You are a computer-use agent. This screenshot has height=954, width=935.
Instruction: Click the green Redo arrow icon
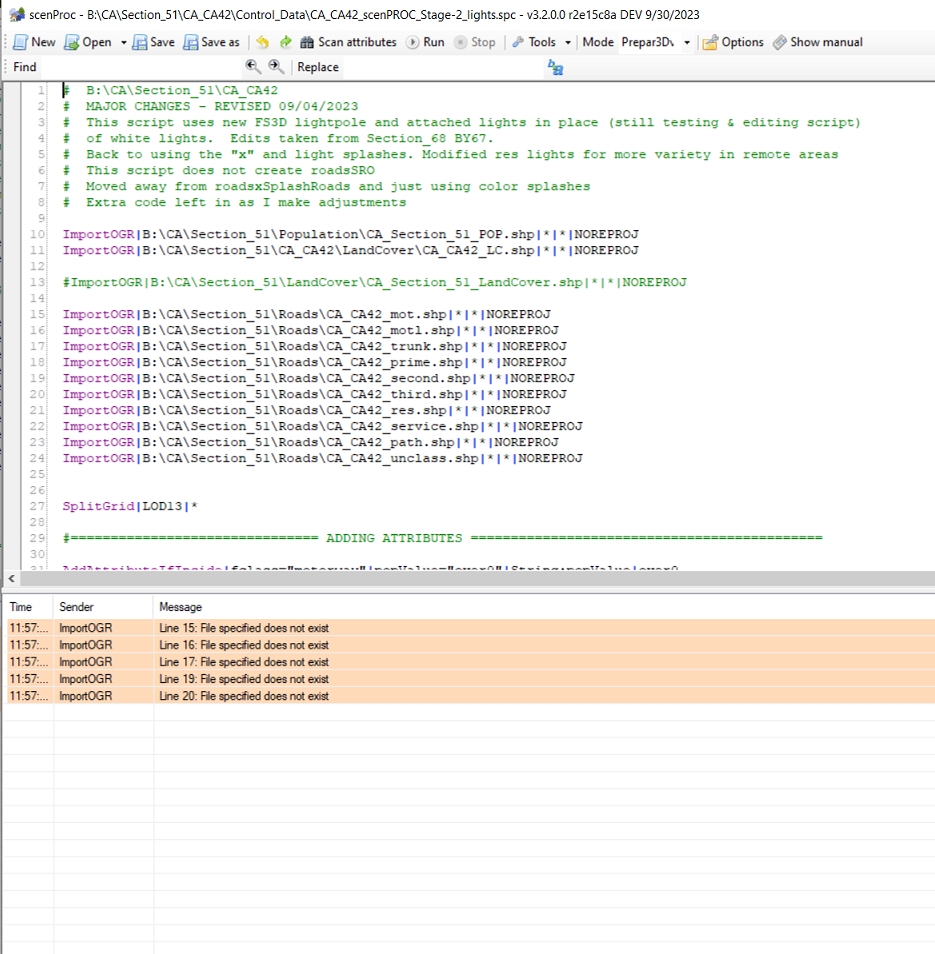point(285,42)
